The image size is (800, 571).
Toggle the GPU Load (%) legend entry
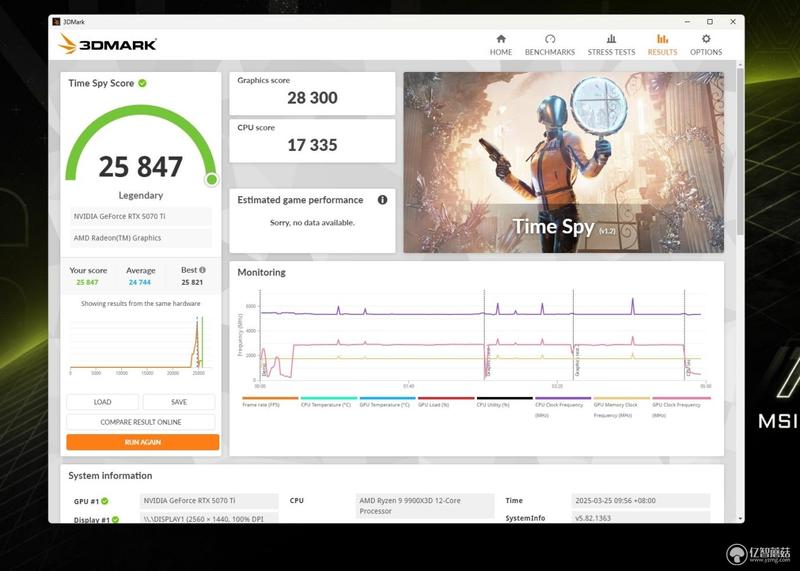click(446, 402)
